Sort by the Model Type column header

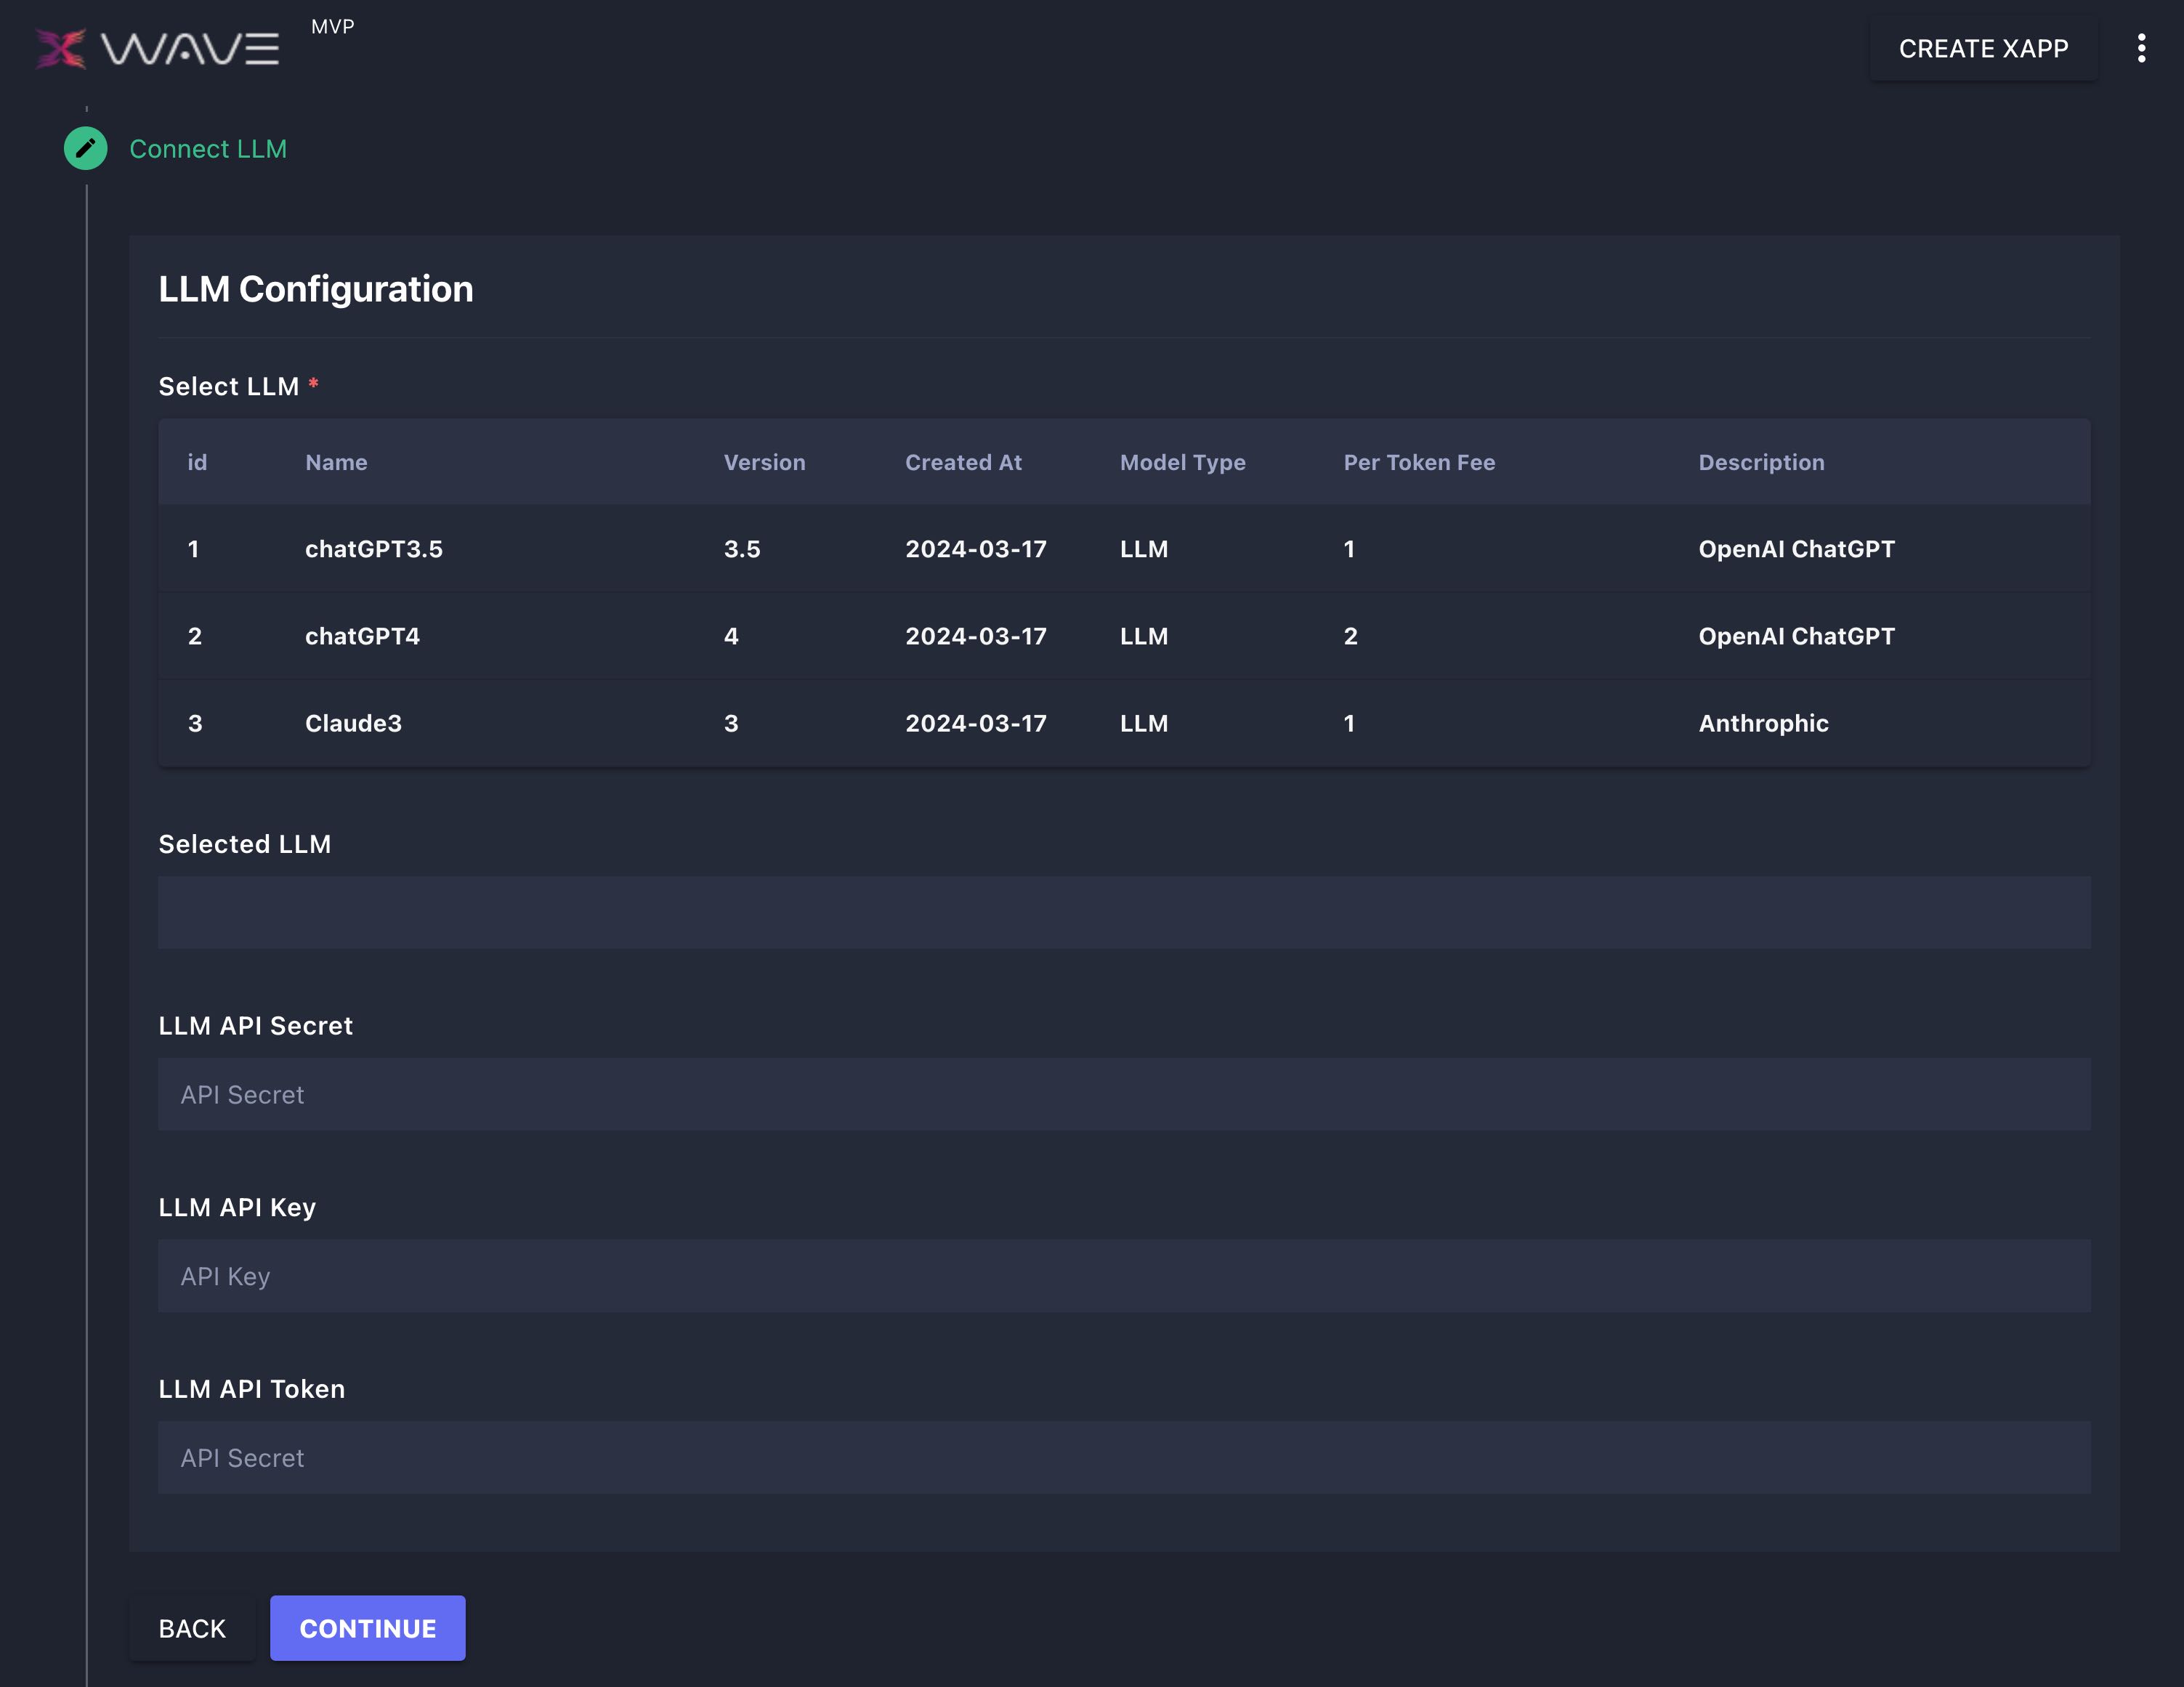click(x=1182, y=462)
